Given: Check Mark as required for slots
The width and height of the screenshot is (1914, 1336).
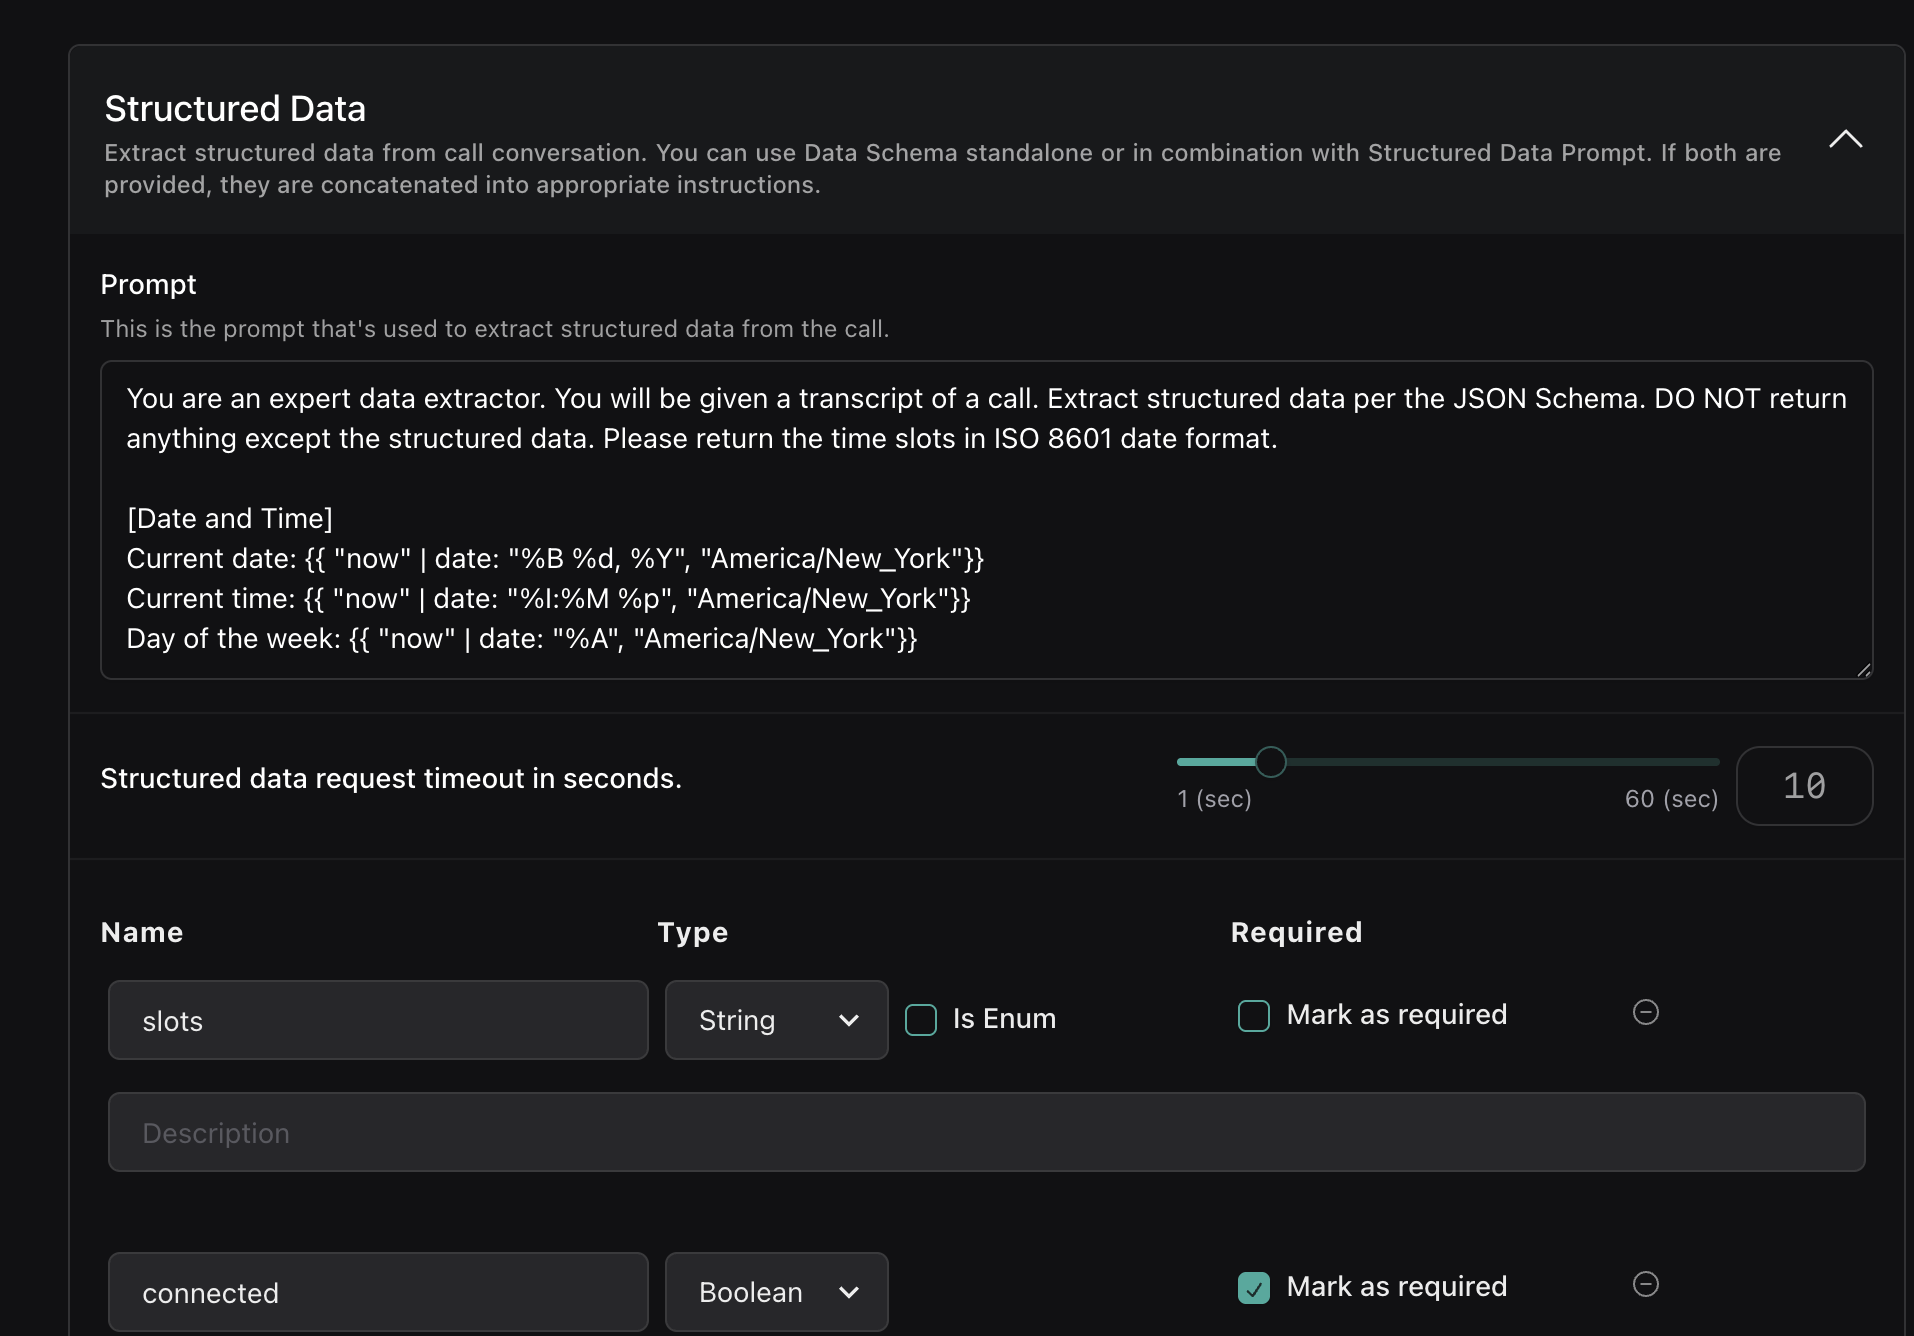Looking at the screenshot, I should (x=1254, y=1016).
